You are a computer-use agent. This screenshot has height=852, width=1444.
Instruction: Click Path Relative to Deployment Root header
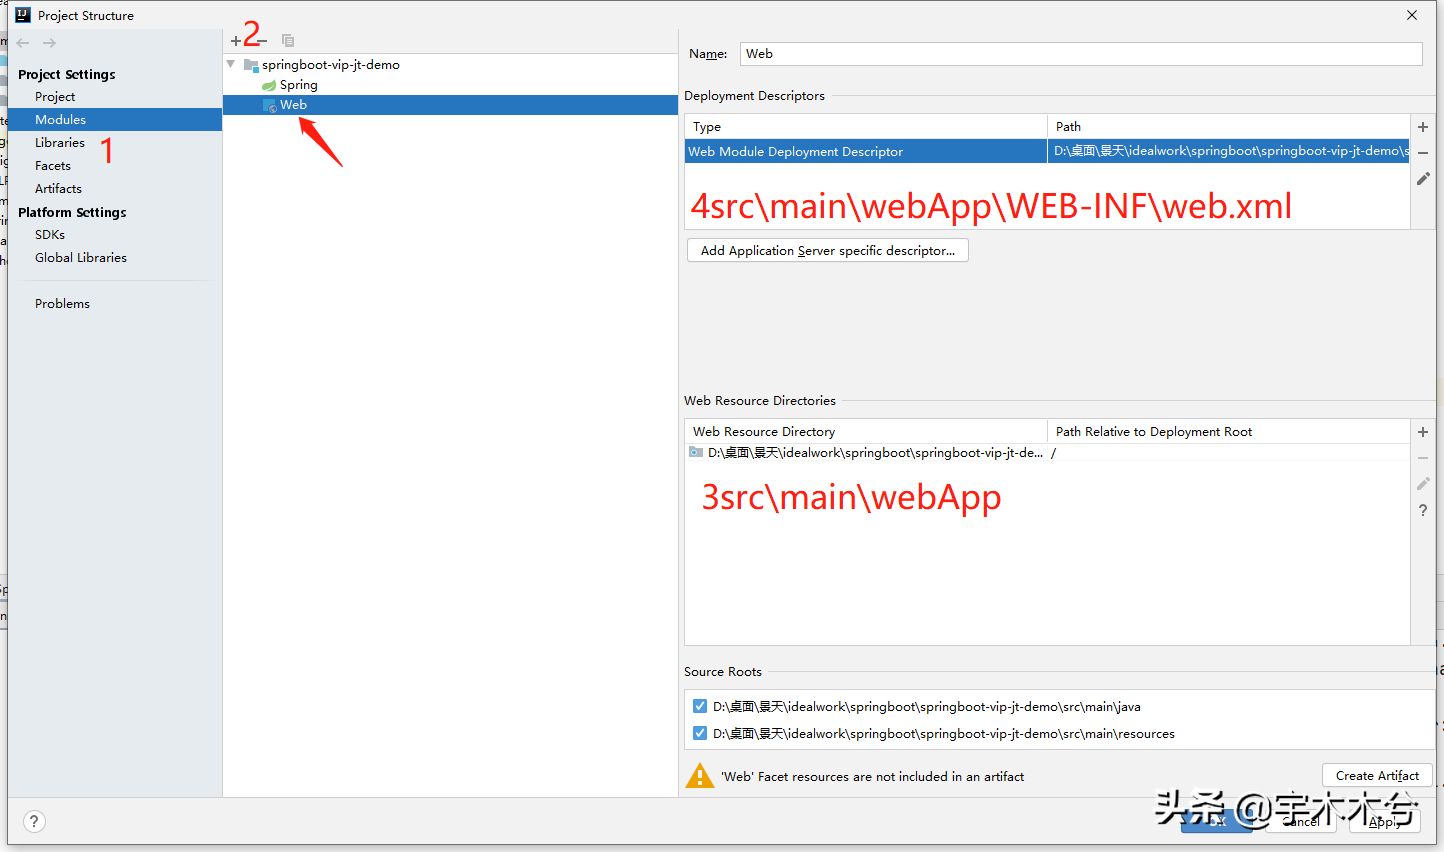click(1228, 432)
